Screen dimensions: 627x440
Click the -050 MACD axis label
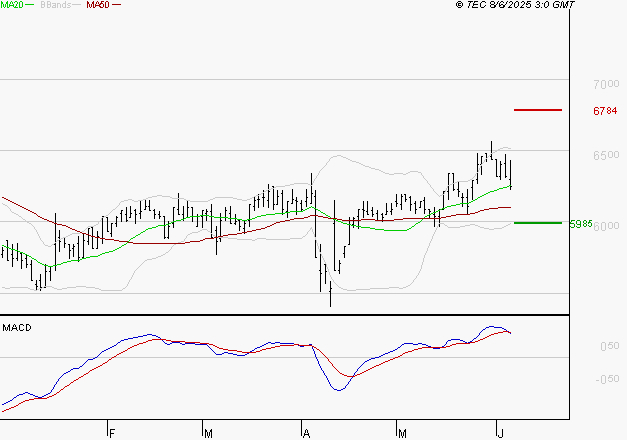pos(607,379)
